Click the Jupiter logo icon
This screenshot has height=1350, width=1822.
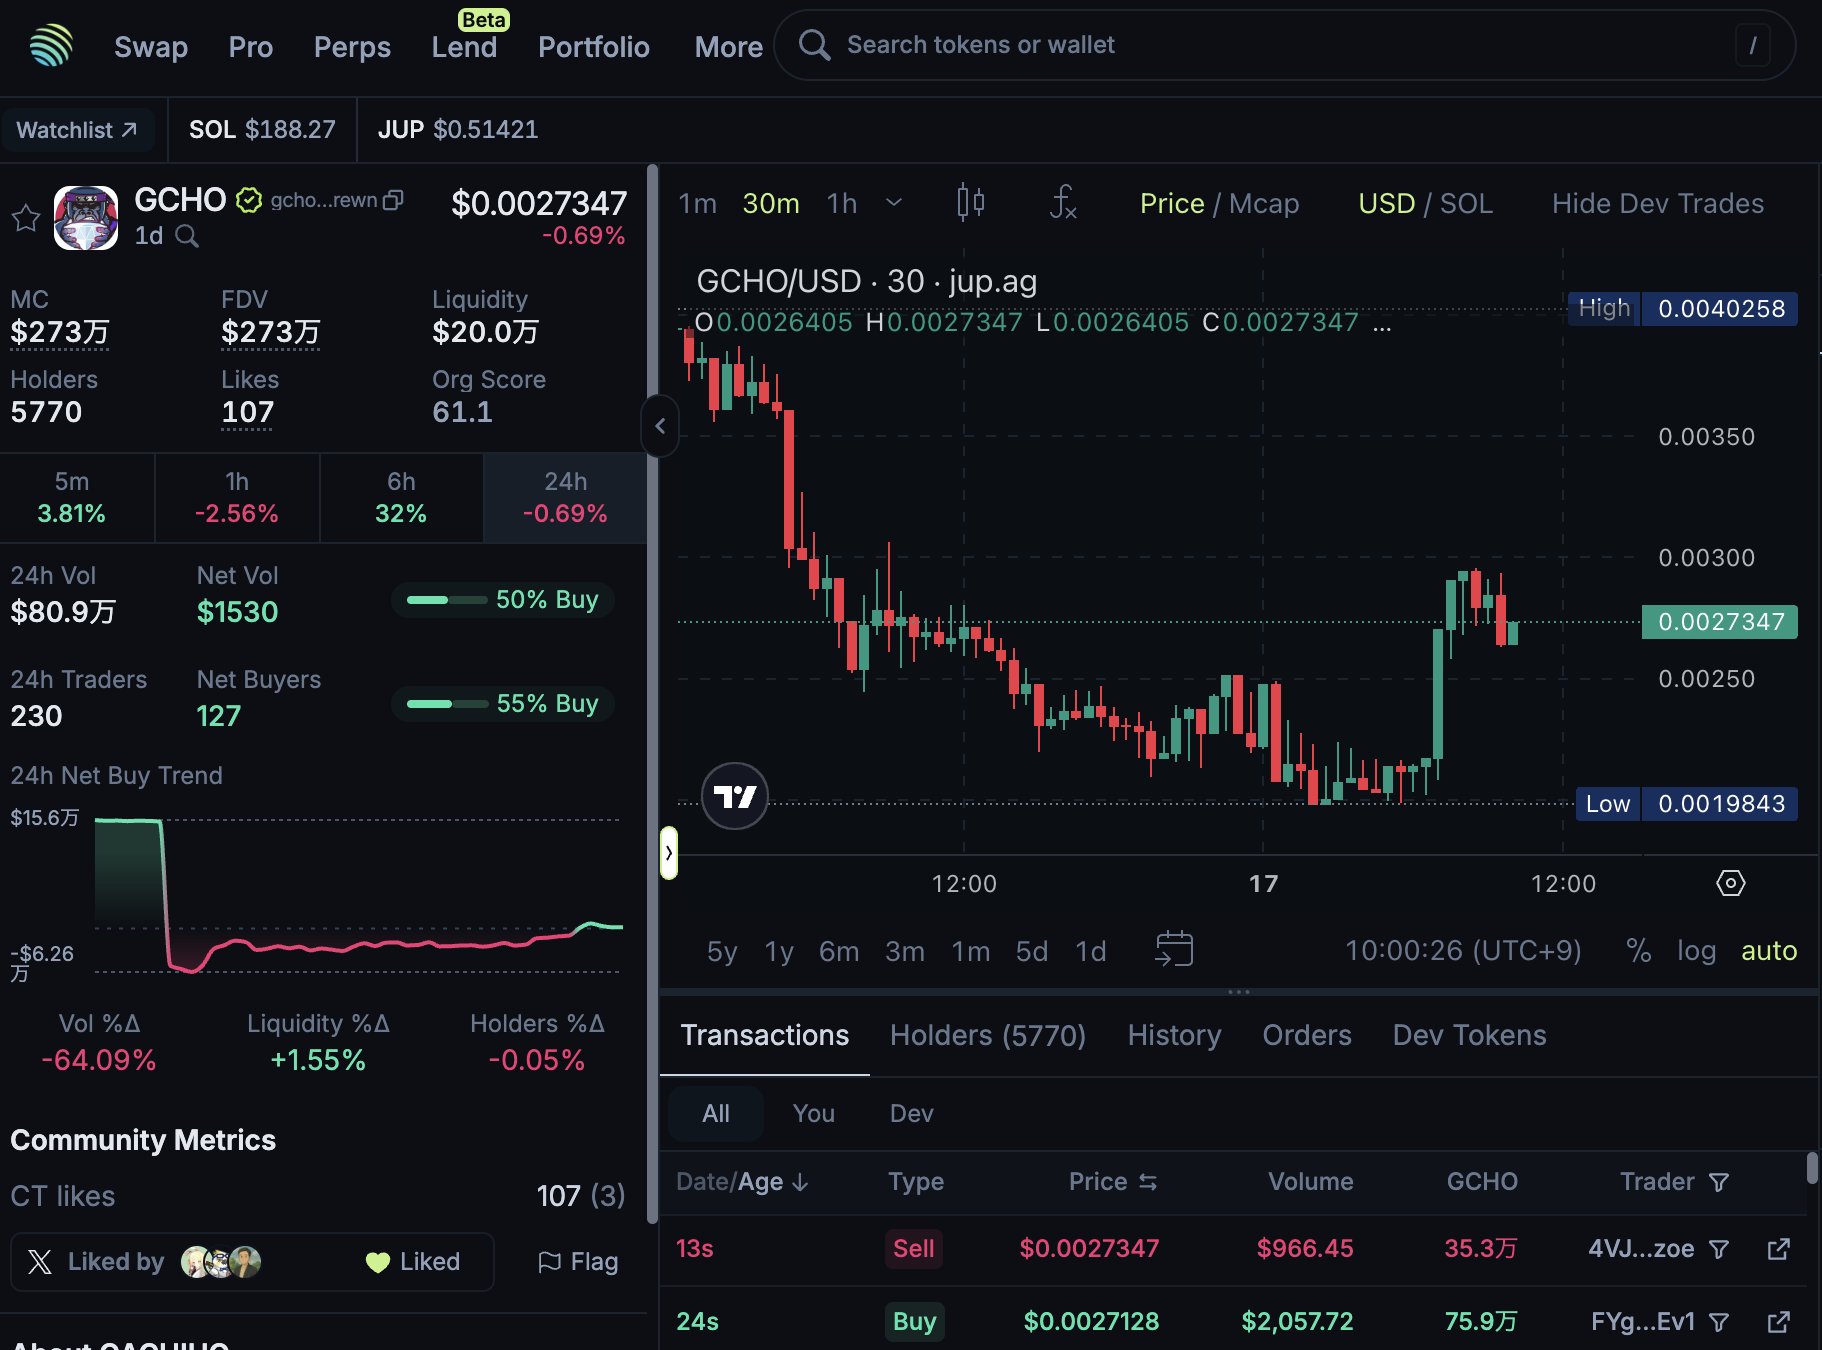[x=51, y=46]
